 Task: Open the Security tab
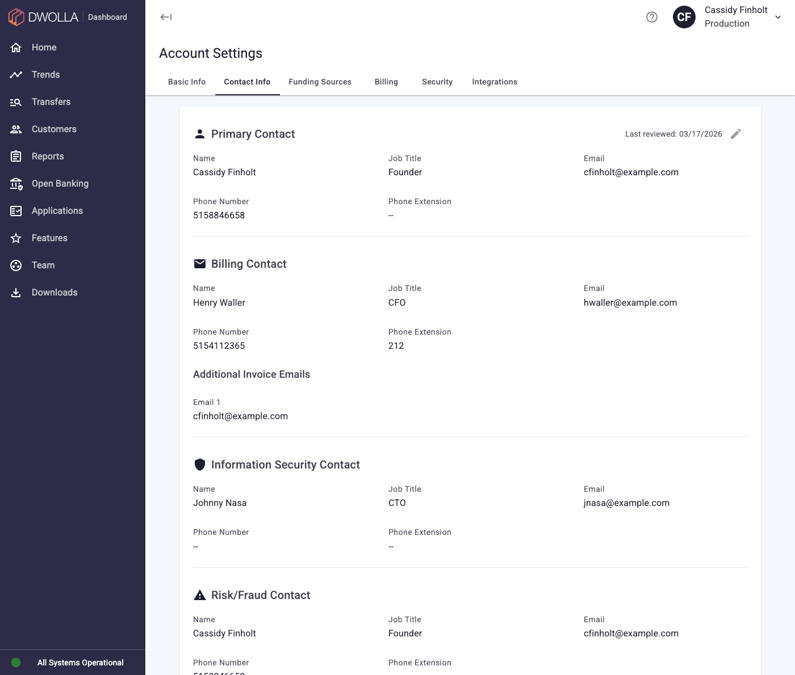coord(437,82)
